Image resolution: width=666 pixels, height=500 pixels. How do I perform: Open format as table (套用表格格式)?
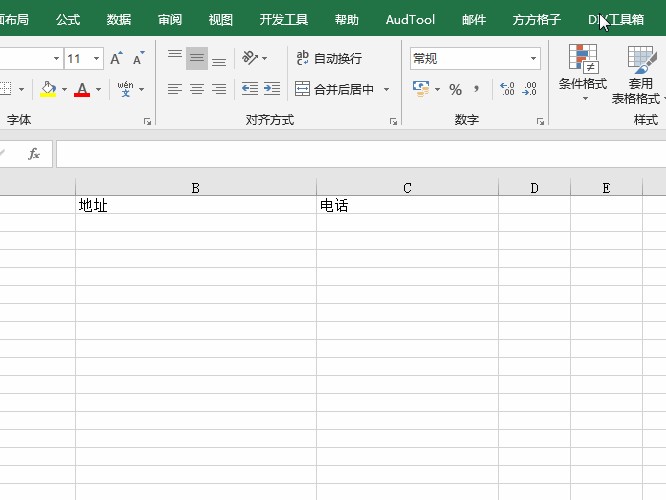638,74
